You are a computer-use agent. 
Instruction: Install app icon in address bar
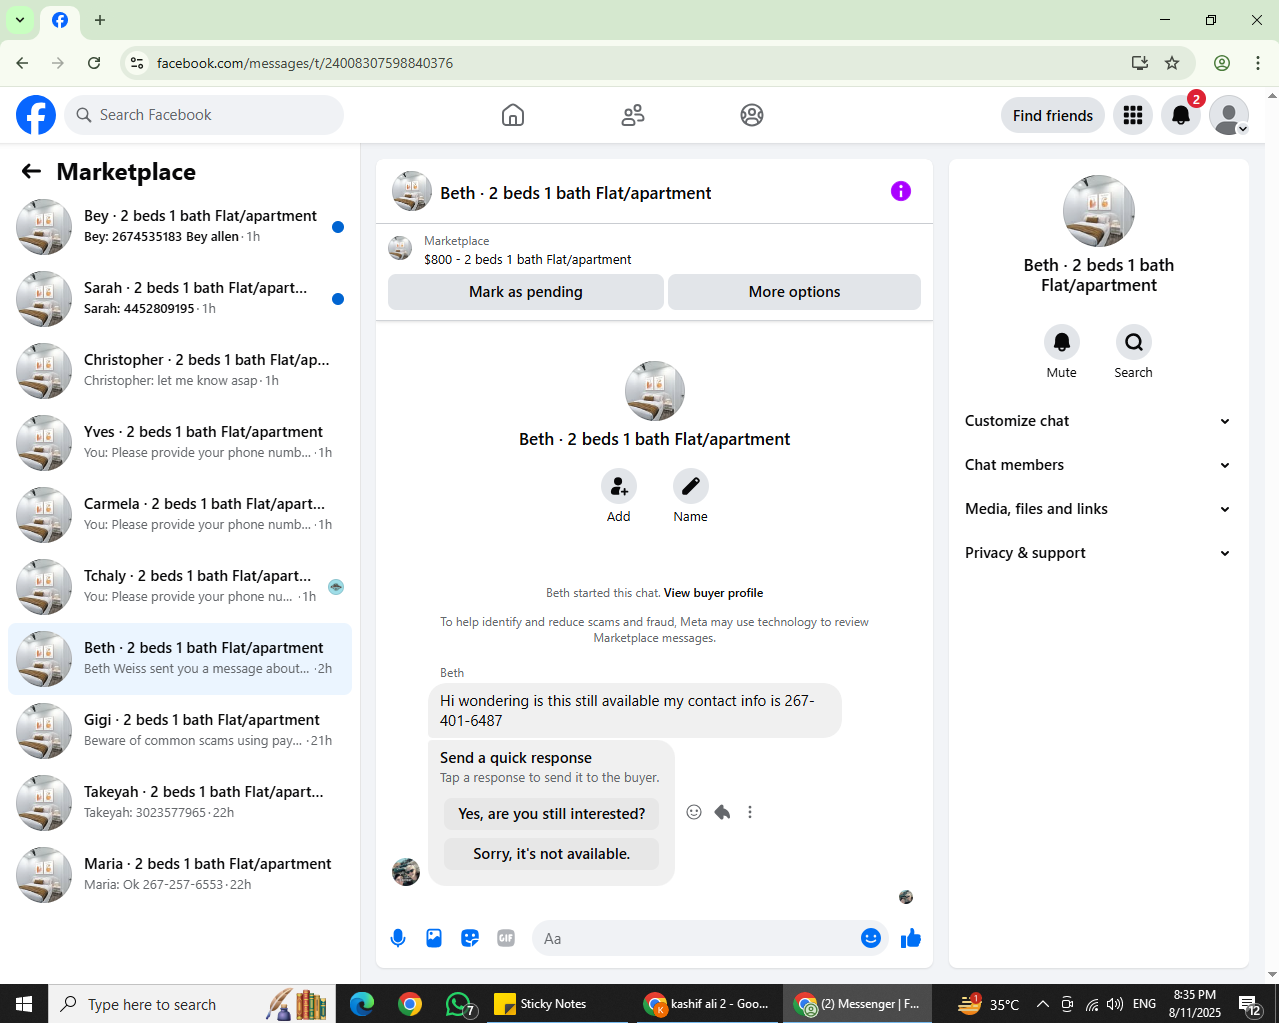coord(1140,63)
